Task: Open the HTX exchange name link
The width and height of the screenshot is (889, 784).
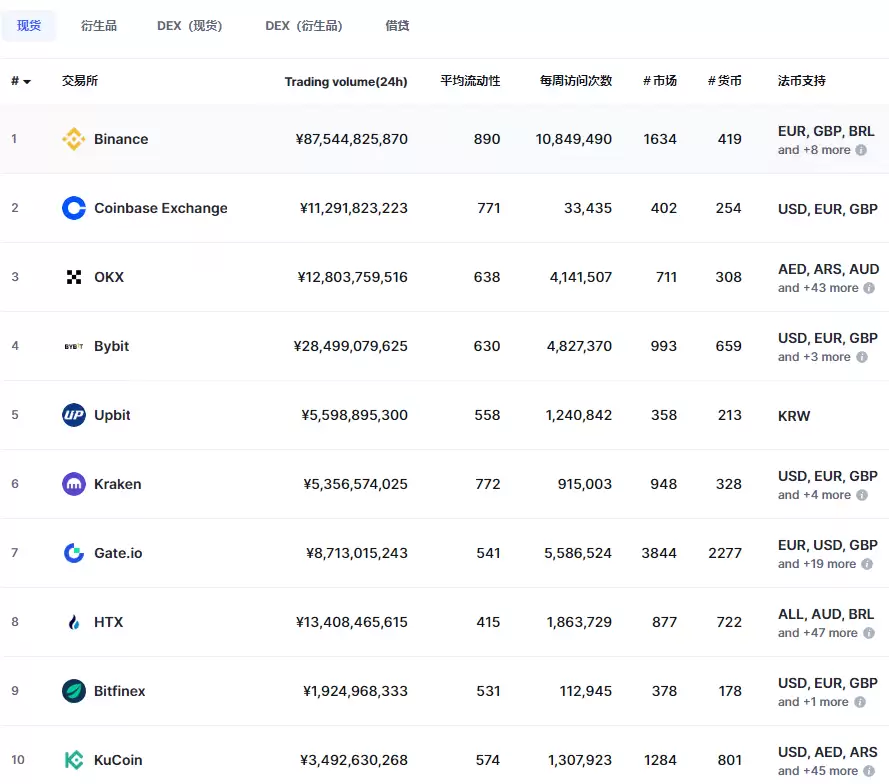Action: (x=108, y=622)
